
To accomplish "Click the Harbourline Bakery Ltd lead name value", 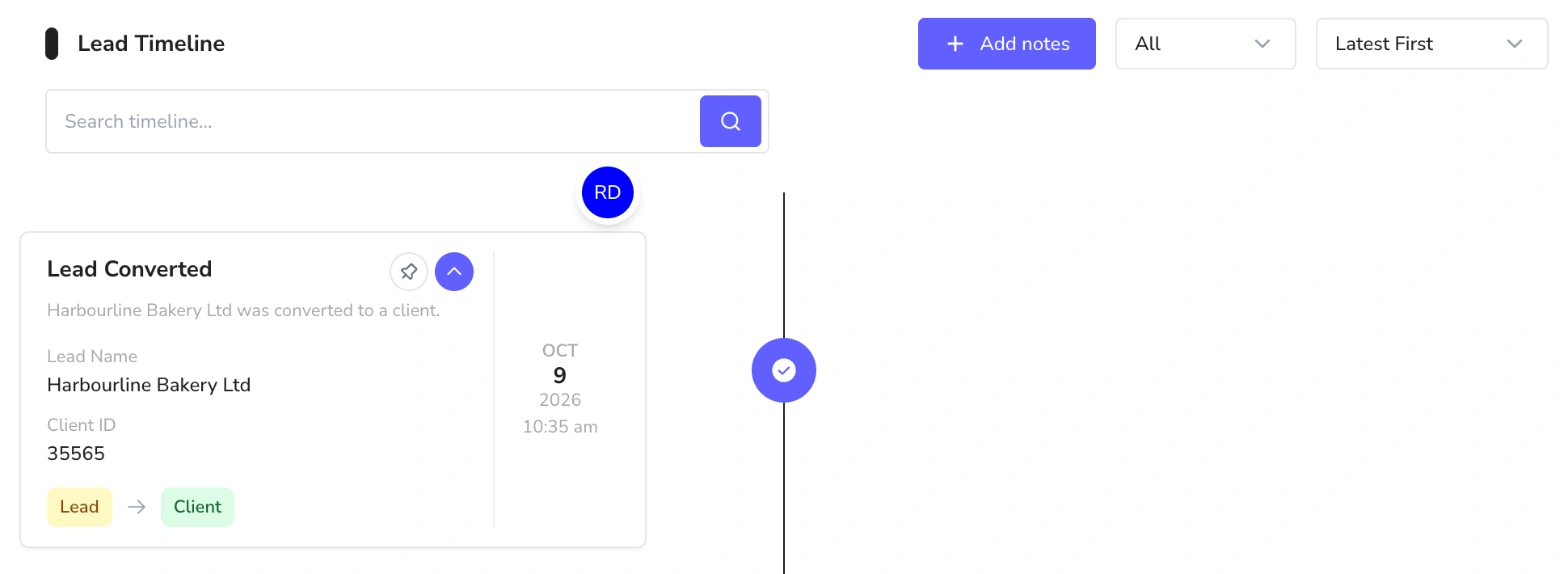I will 149,385.
